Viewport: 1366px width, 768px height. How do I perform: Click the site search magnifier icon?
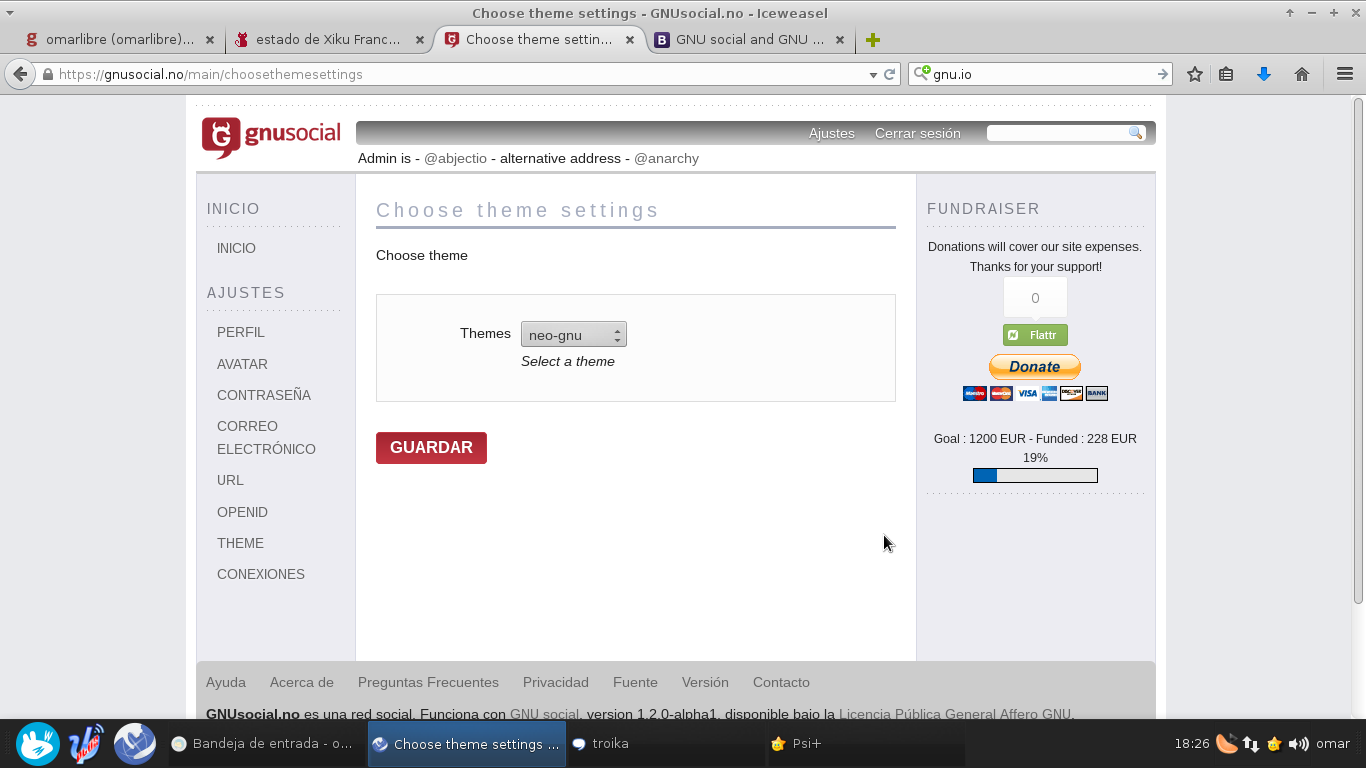pos(1135,133)
